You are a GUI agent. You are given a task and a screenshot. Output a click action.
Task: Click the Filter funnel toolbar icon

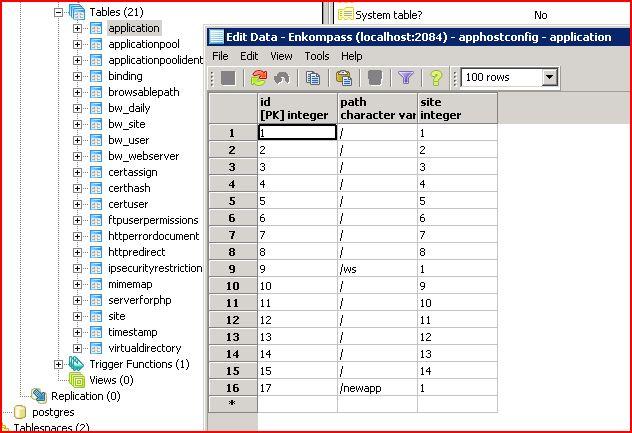click(405, 77)
